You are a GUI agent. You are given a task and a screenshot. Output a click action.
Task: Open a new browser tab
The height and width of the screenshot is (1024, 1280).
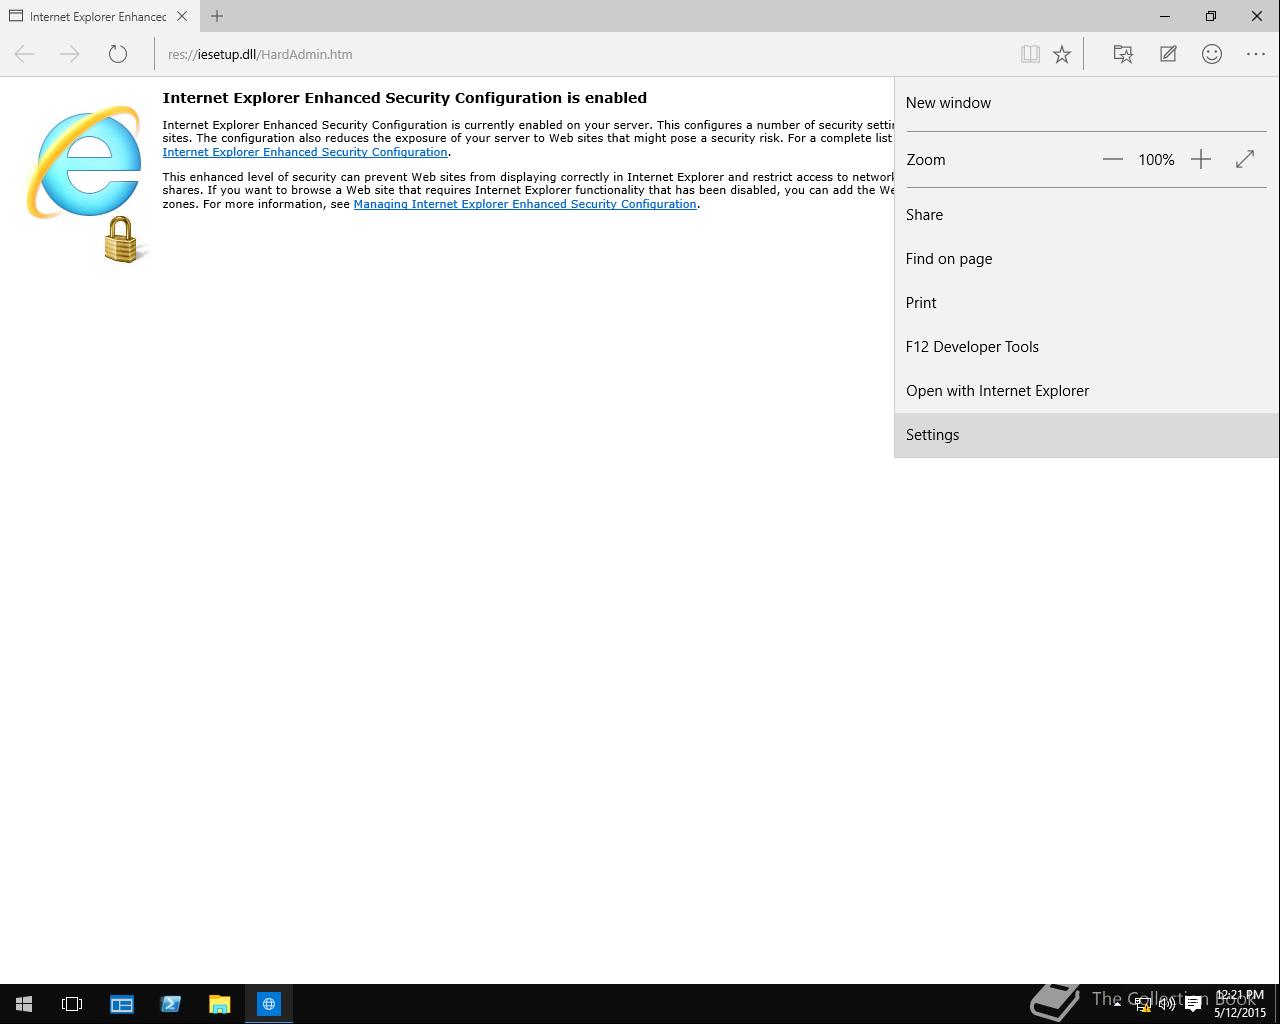coord(217,16)
